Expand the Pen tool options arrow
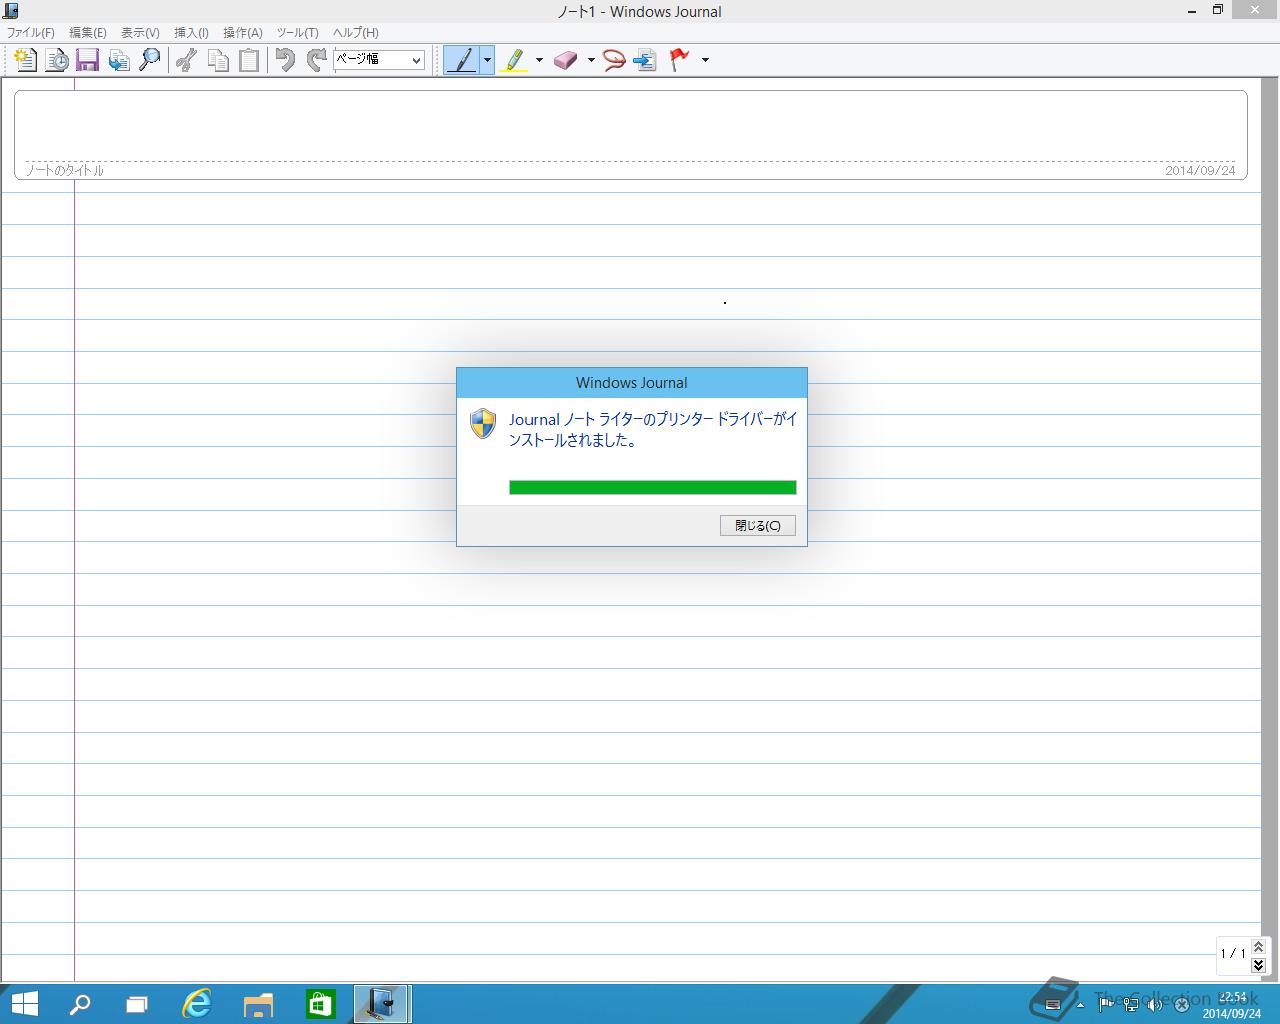 point(487,60)
